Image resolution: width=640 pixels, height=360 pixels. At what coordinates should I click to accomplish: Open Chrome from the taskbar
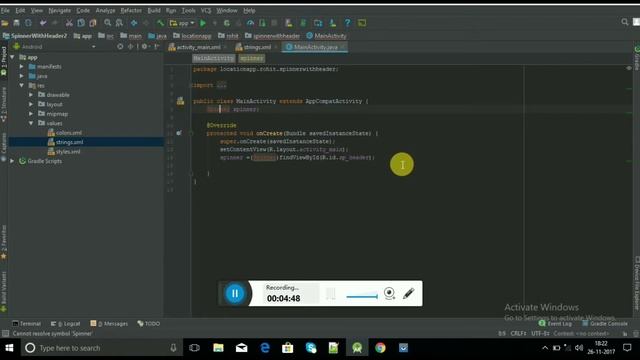coord(380,348)
